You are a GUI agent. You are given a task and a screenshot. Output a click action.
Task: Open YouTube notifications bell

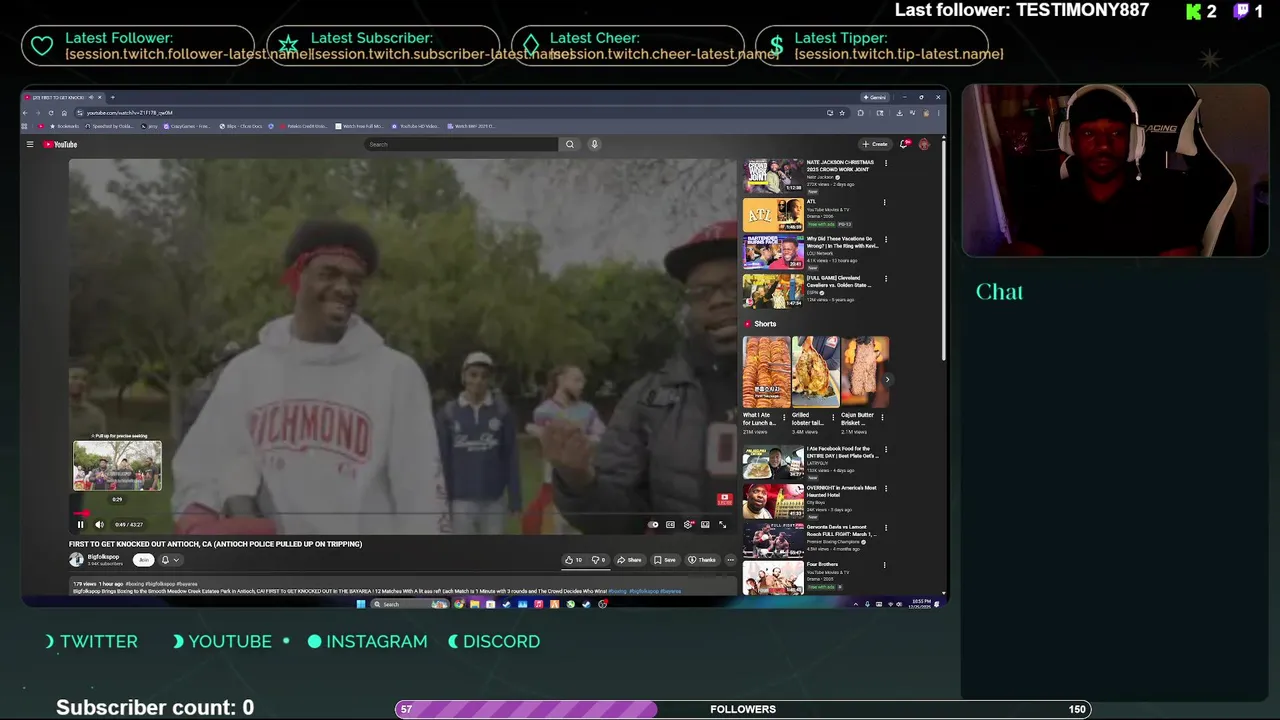[905, 144]
